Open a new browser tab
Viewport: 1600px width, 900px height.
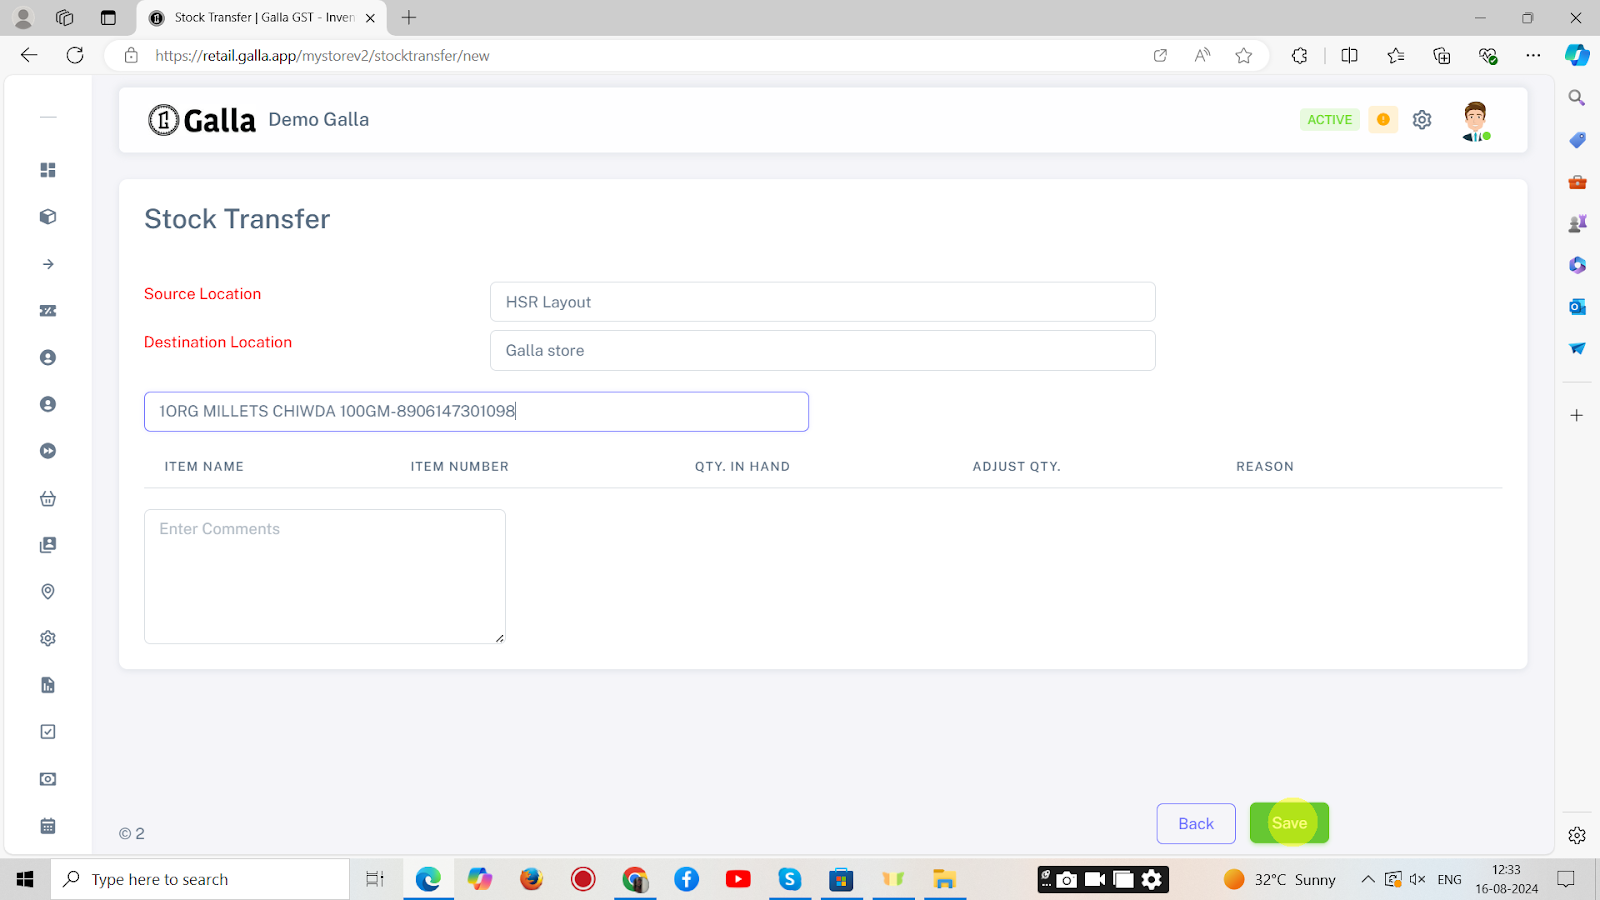point(409,18)
